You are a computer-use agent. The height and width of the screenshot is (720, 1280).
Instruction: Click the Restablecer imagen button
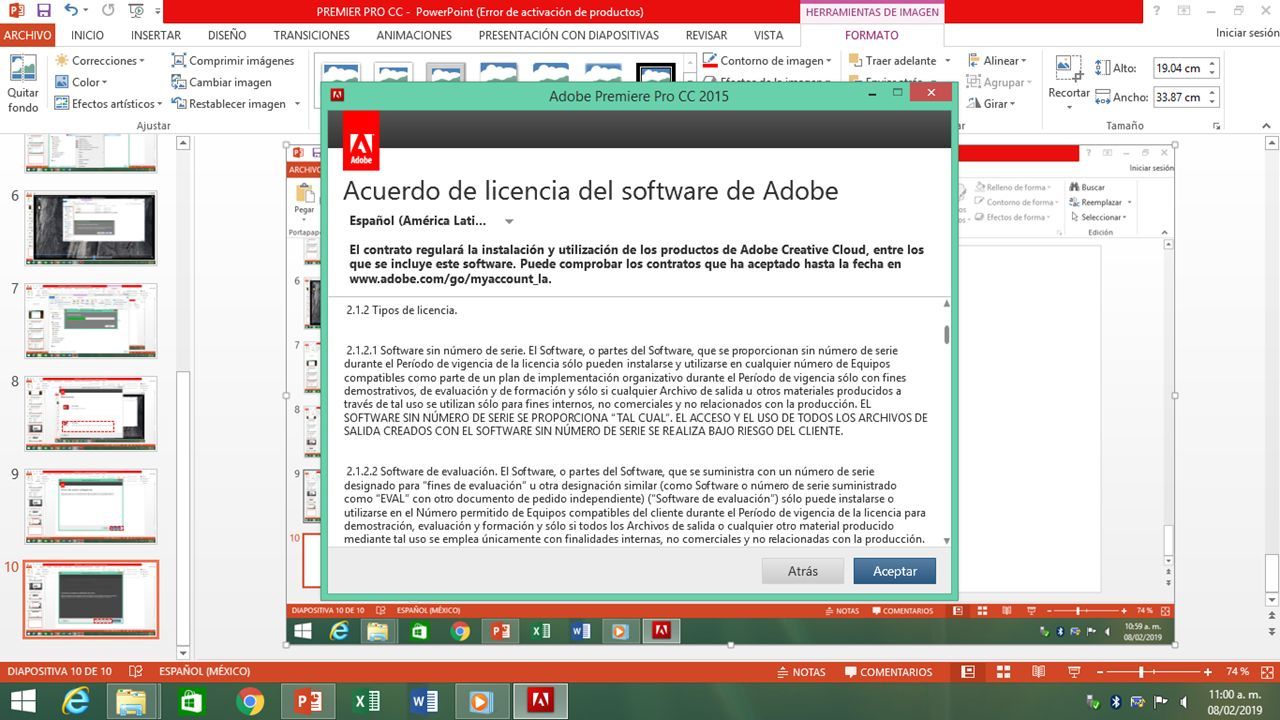pyautogui.click(x=229, y=104)
